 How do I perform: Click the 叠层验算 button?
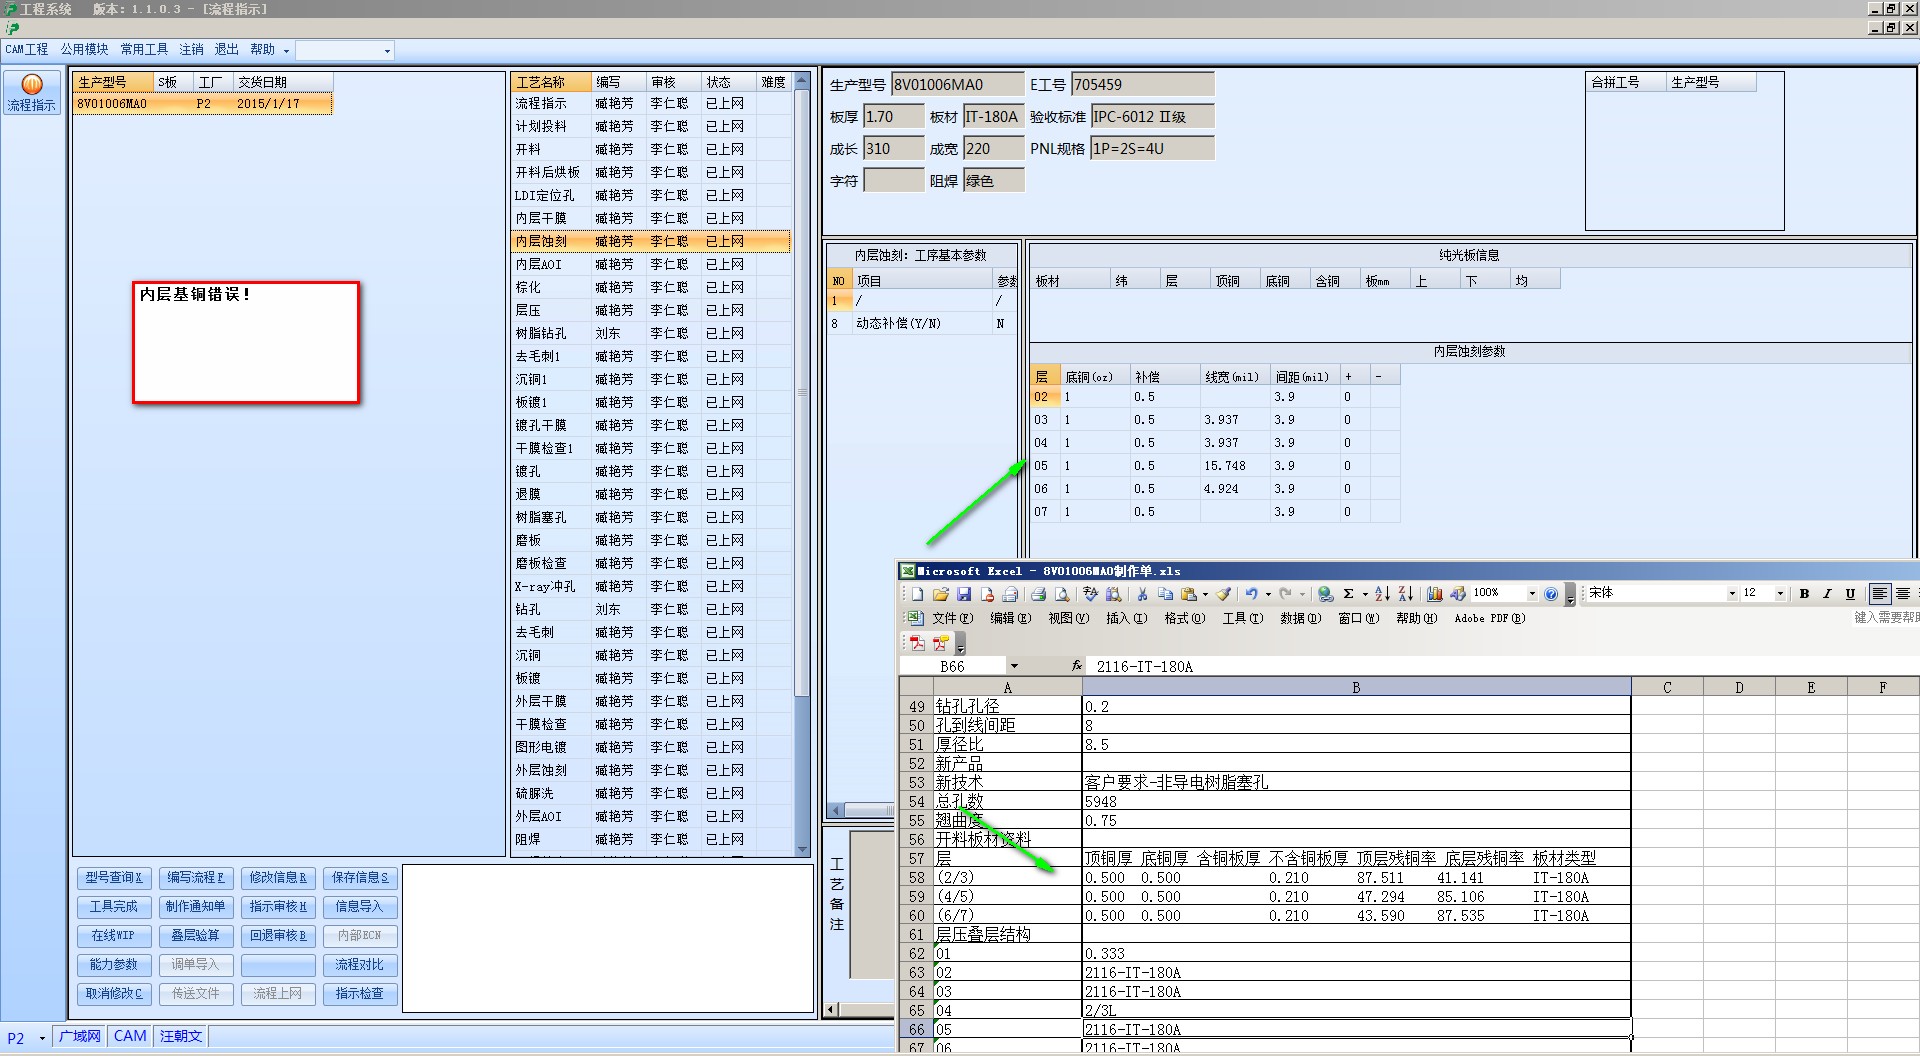tap(196, 936)
